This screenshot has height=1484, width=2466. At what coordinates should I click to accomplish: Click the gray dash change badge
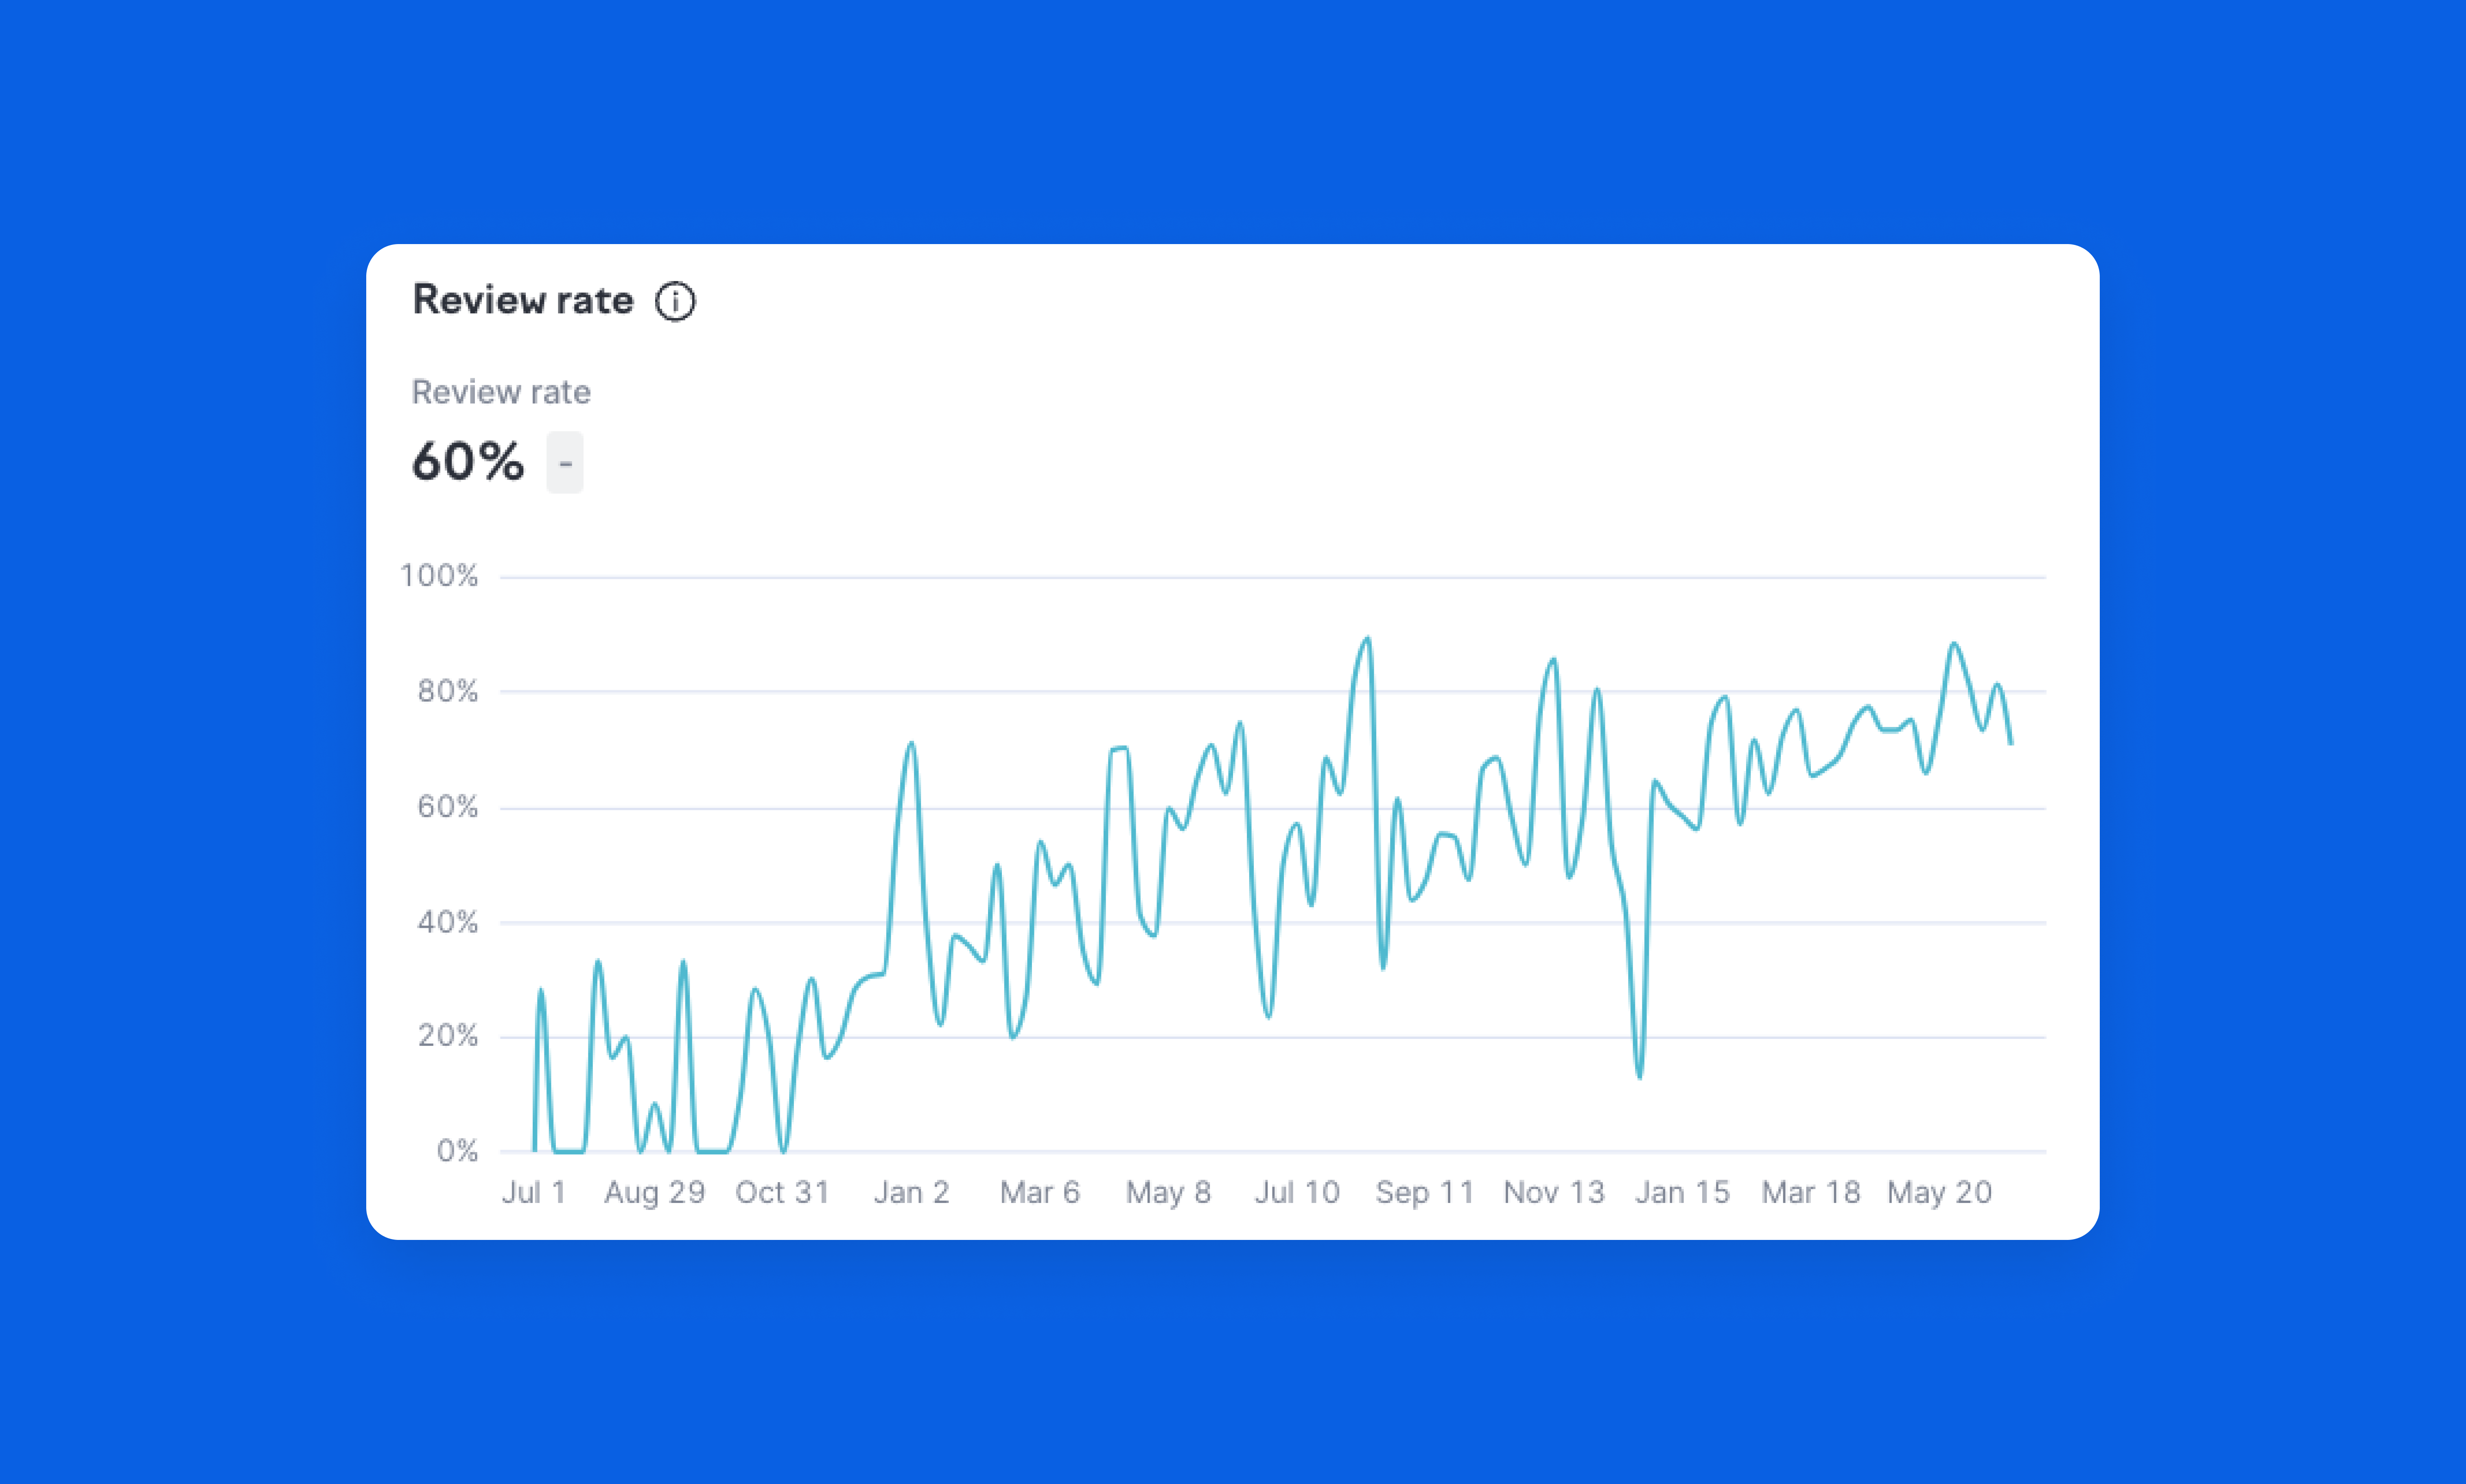pyautogui.click(x=565, y=463)
